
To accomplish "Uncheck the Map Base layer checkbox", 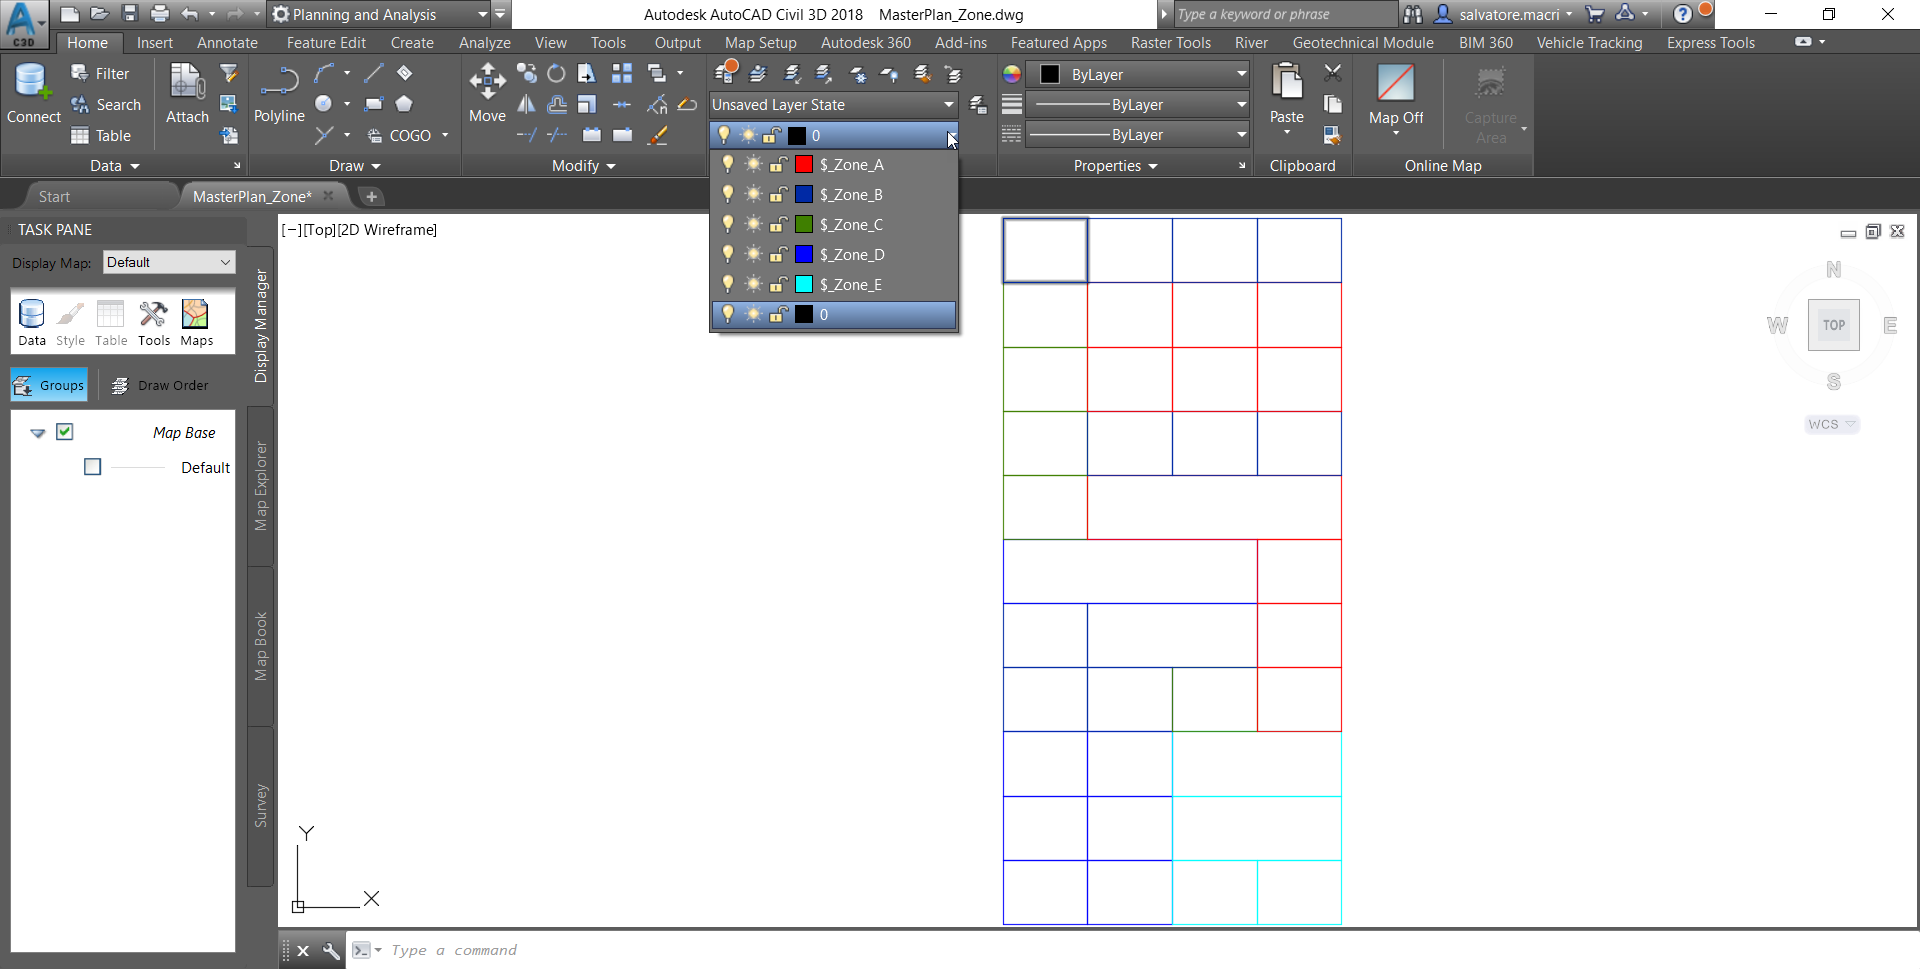I will [x=65, y=432].
